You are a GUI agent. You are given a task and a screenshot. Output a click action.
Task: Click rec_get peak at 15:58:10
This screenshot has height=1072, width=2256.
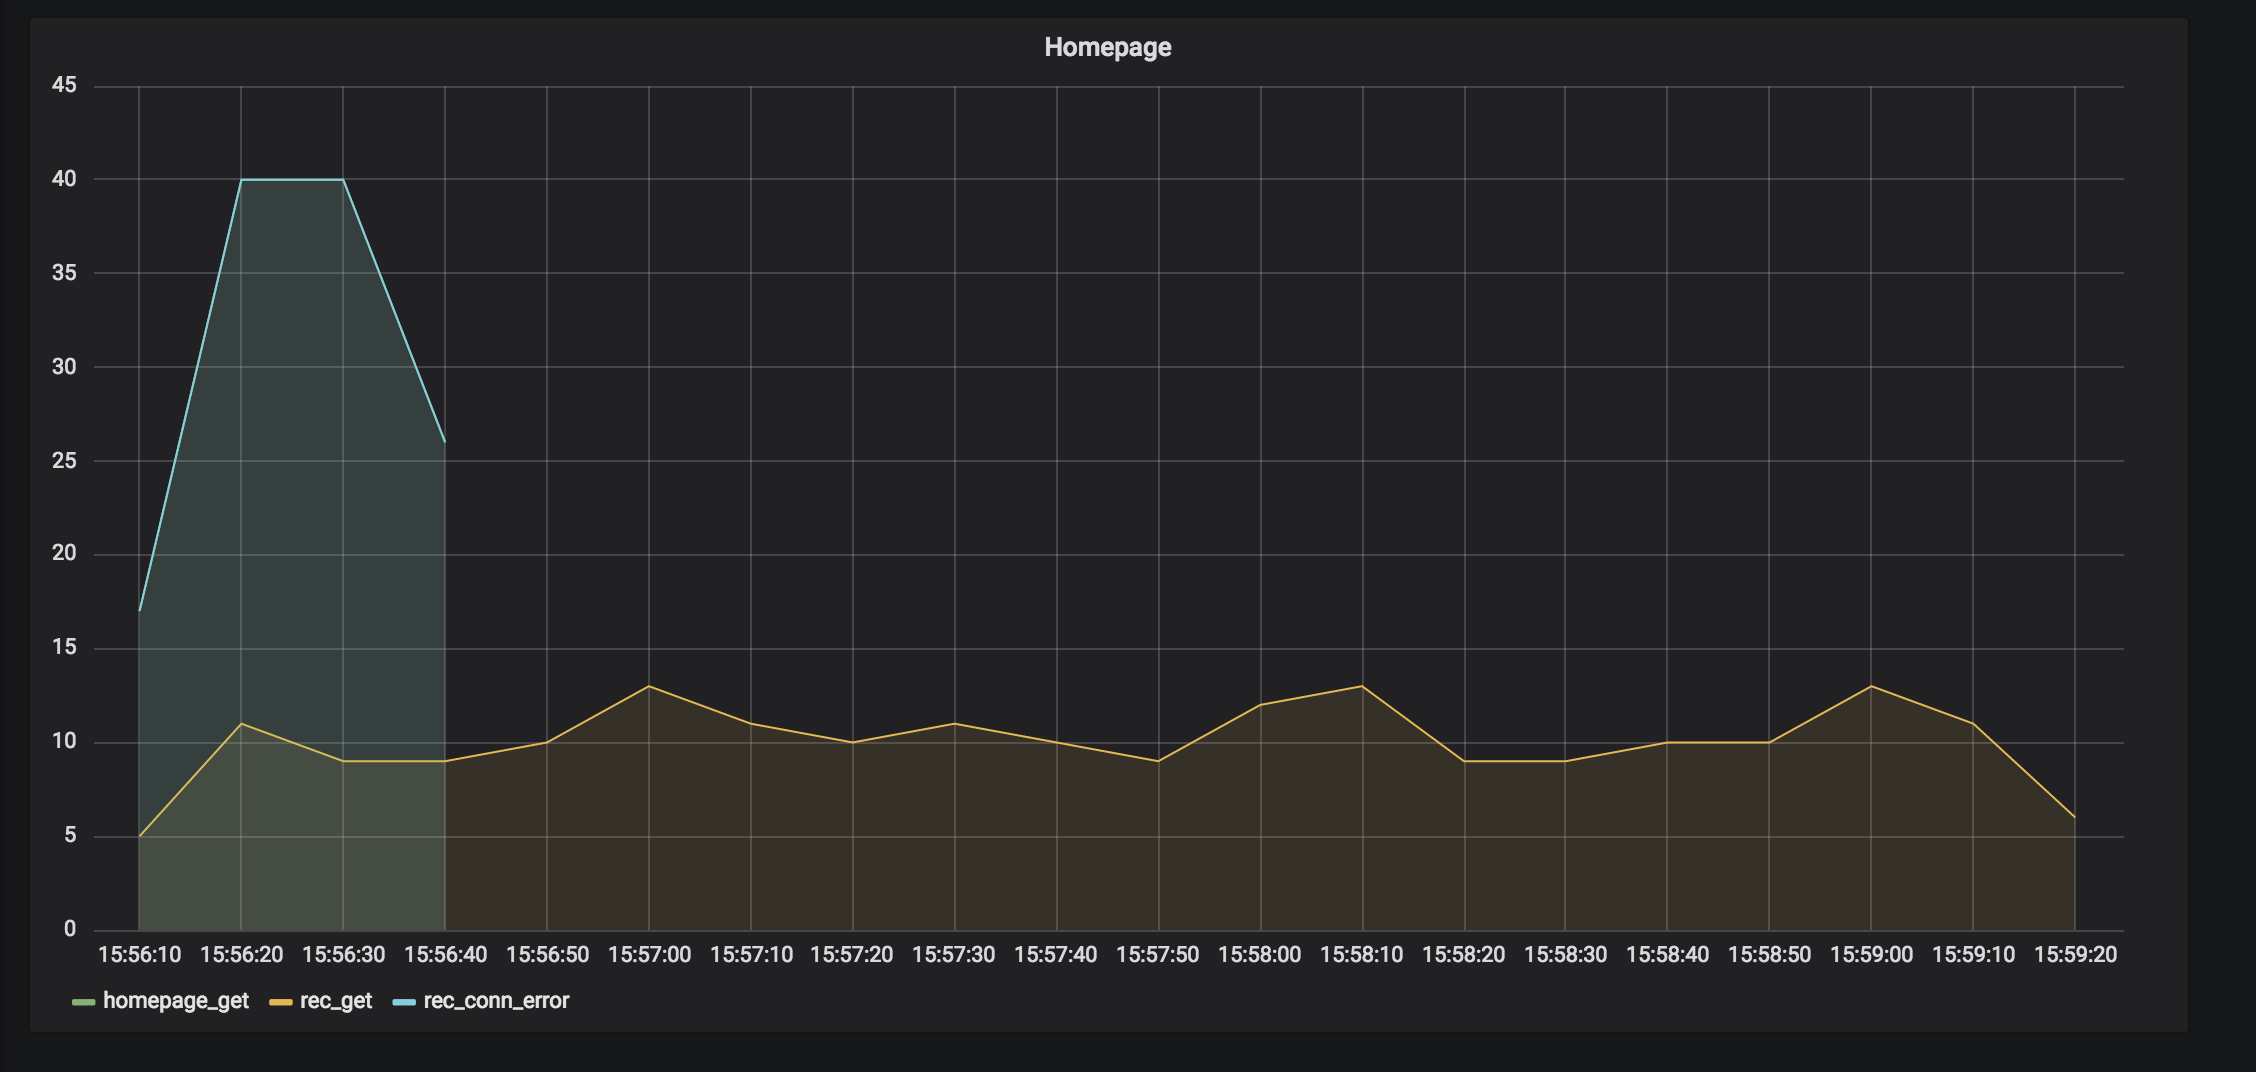point(1362,686)
